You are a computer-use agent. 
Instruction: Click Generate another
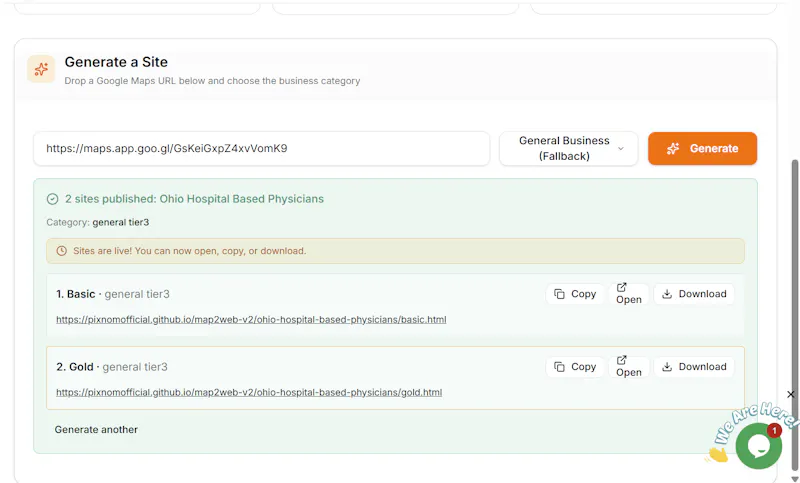[x=96, y=430]
